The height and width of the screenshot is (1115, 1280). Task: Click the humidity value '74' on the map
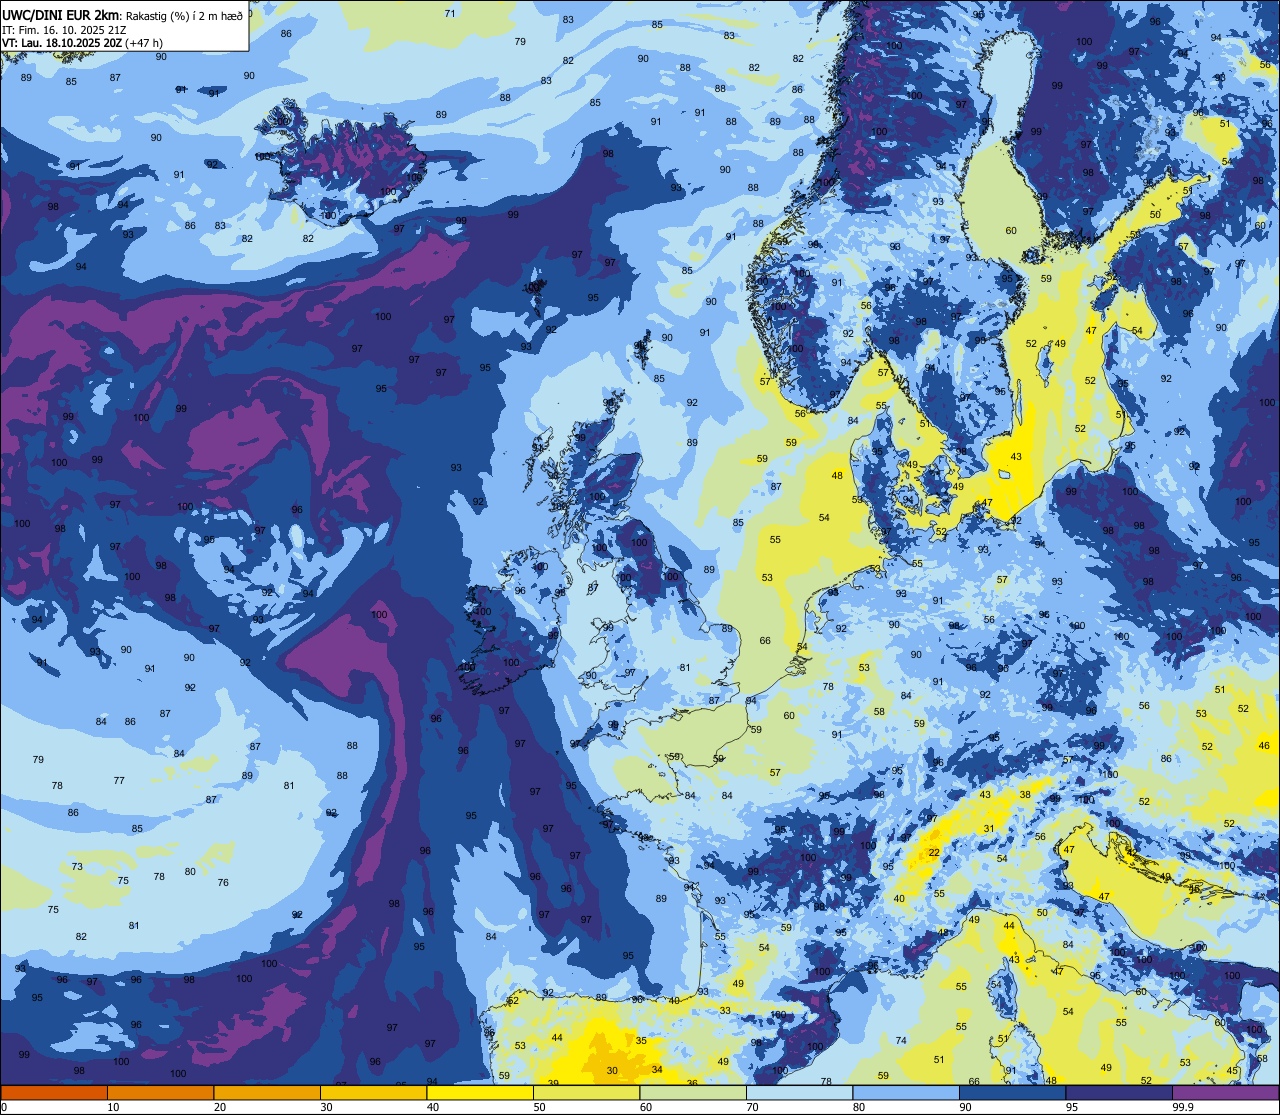point(901,1041)
